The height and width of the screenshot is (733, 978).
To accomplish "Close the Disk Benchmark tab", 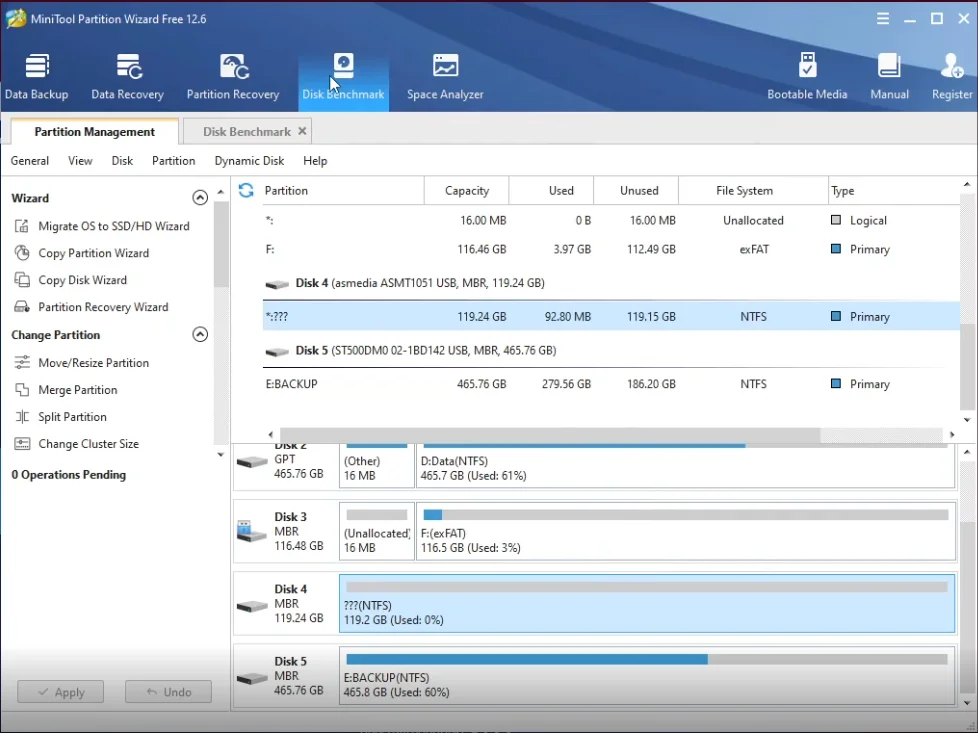I will pos(303,131).
